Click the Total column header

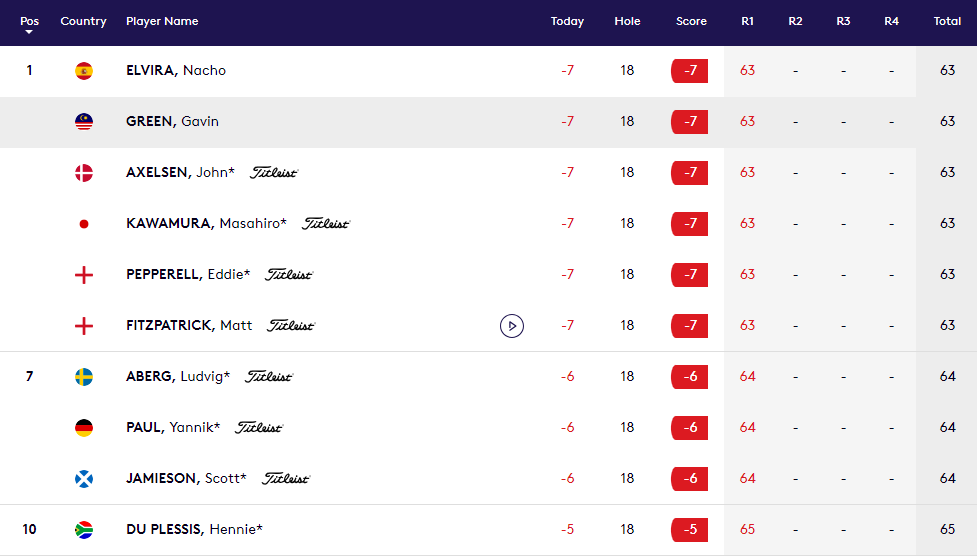[947, 21]
